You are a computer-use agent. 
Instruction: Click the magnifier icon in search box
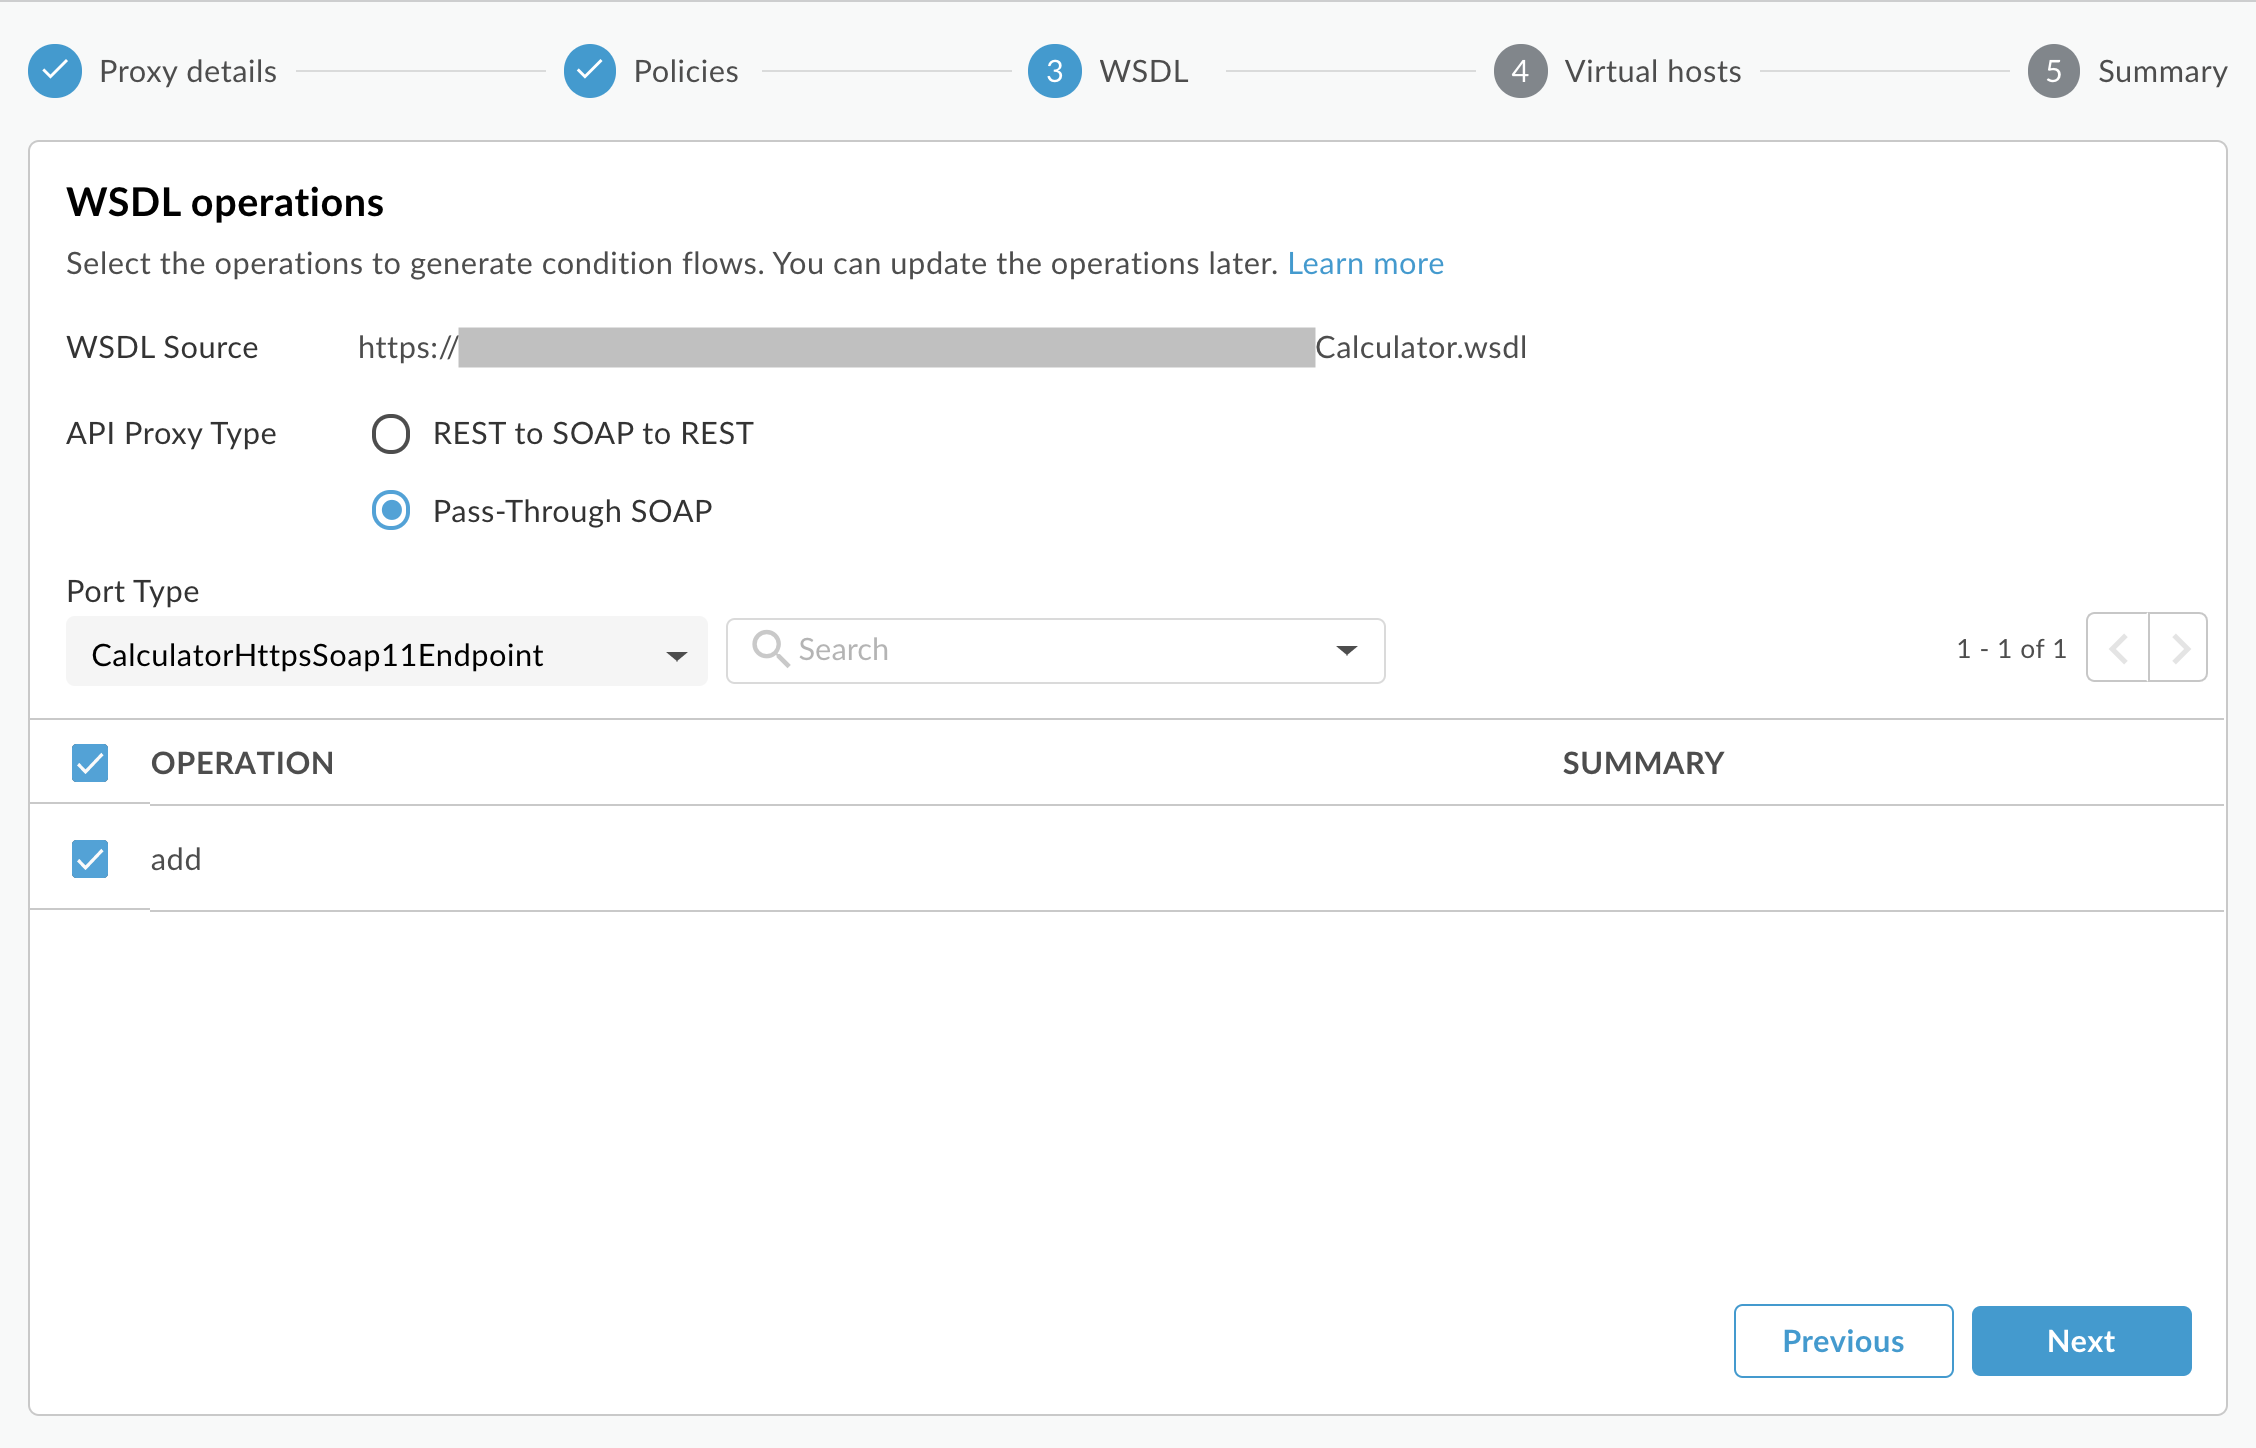770,649
